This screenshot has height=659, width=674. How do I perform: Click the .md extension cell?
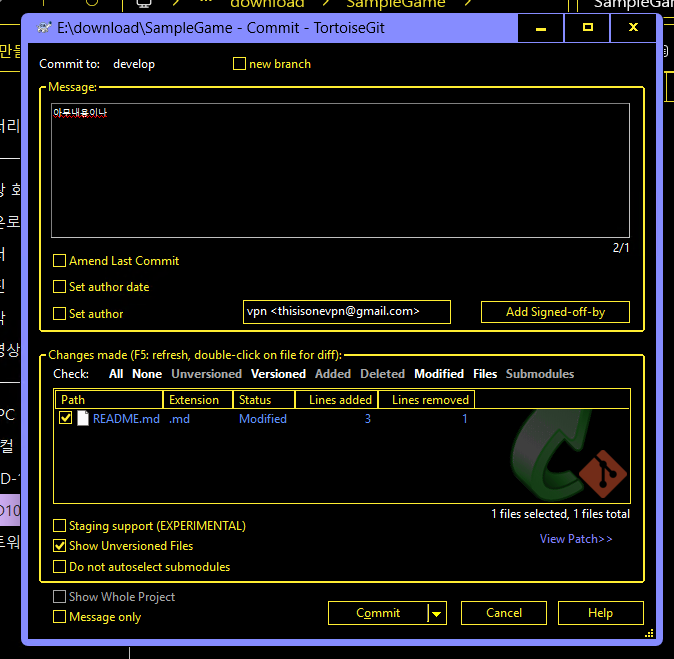[x=179, y=419]
